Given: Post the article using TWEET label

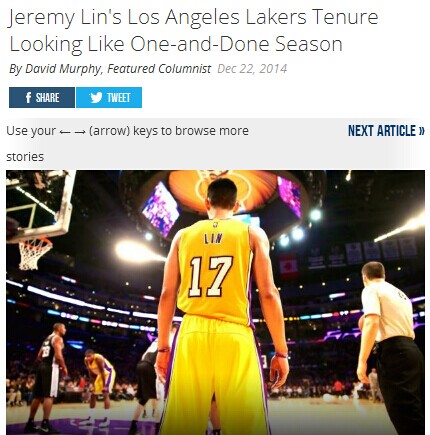Looking at the screenshot, I should point(119,98).
